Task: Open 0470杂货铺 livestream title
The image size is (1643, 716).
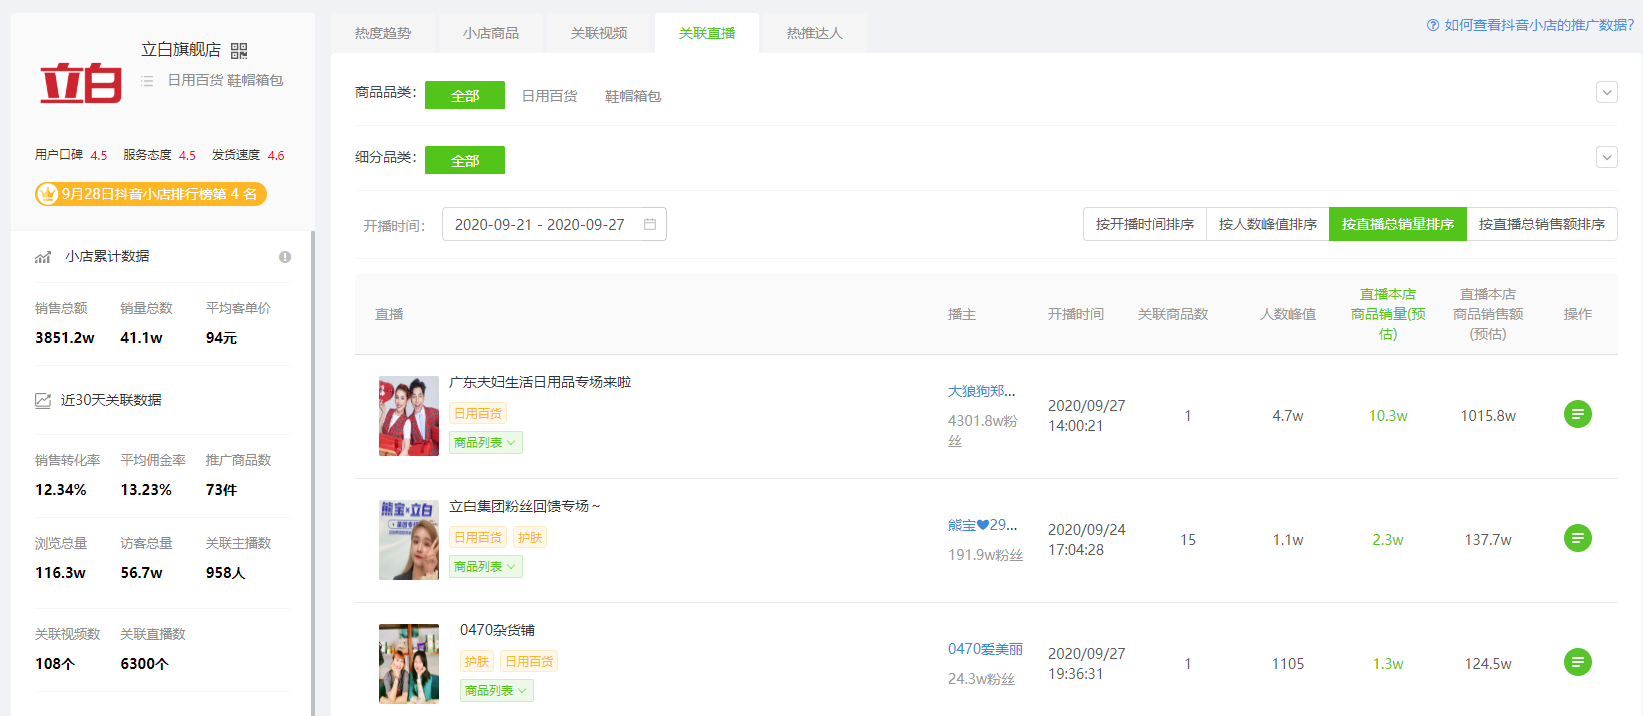Action: click(x=497, y=630)
